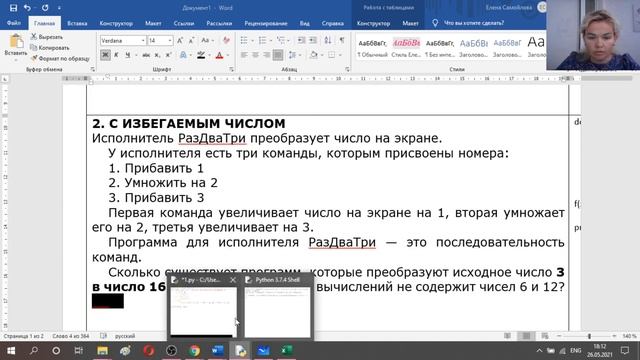Open Excel from the taskbar

click(x=286, y=351)
